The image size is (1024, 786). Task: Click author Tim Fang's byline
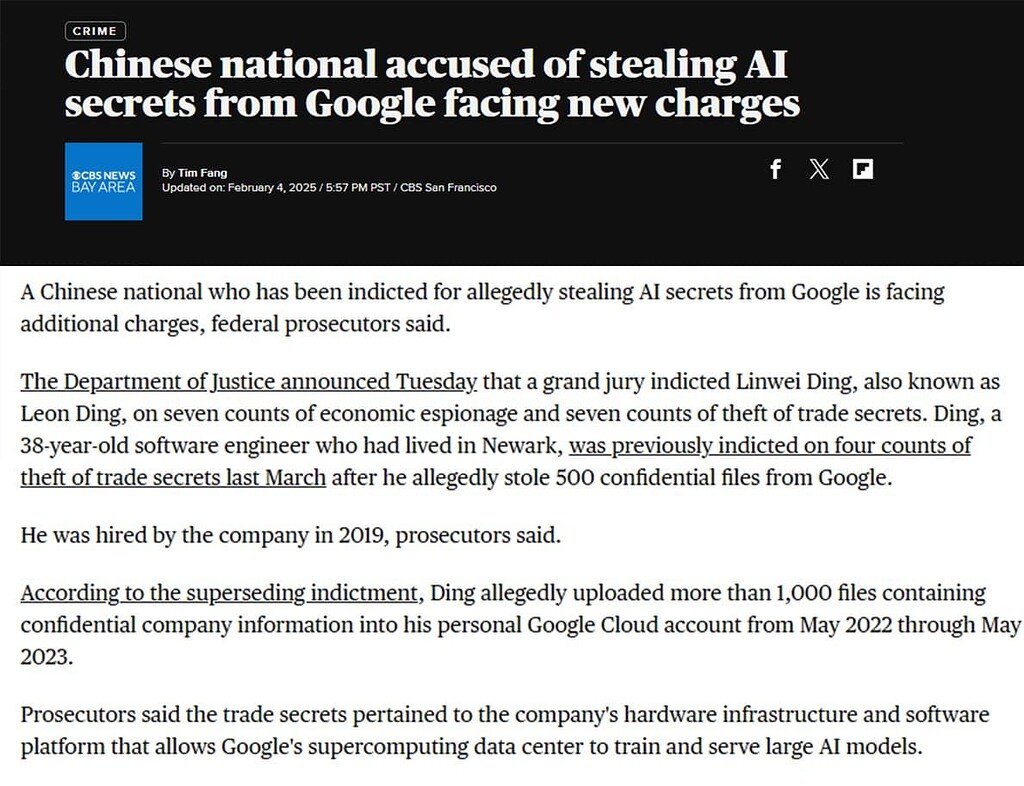[200, 172]
